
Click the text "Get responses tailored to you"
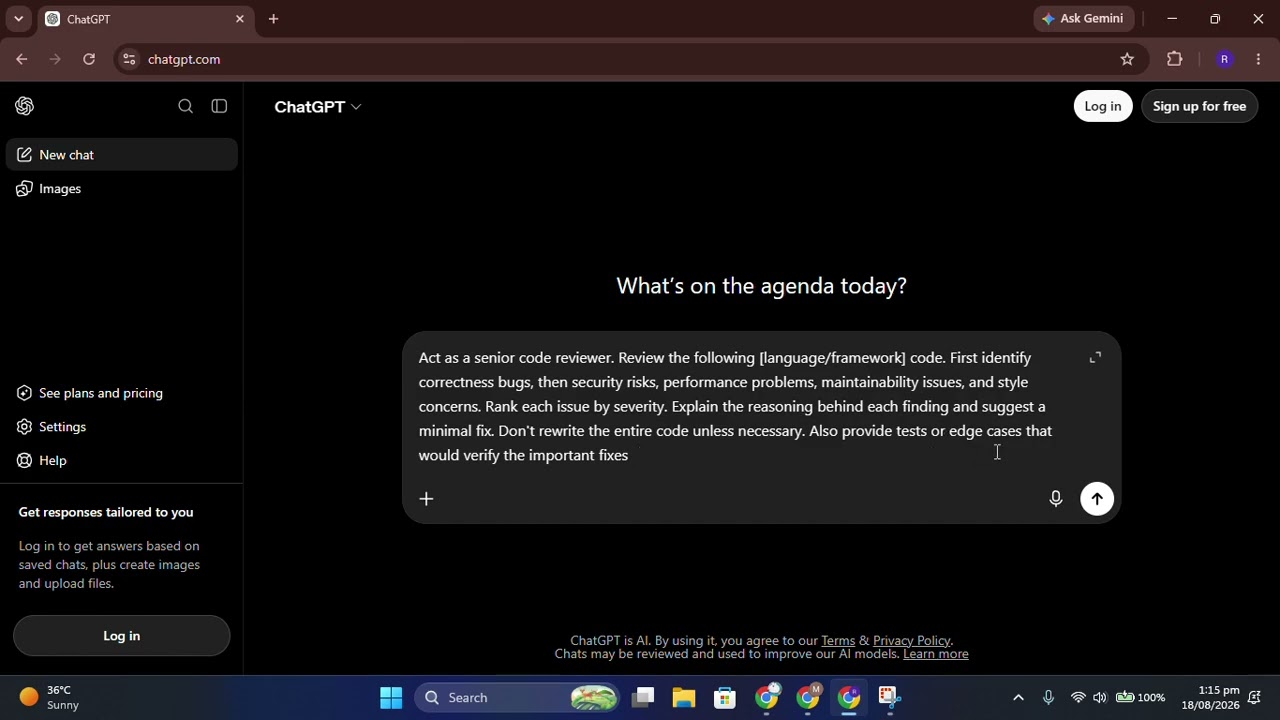[106, 512]
